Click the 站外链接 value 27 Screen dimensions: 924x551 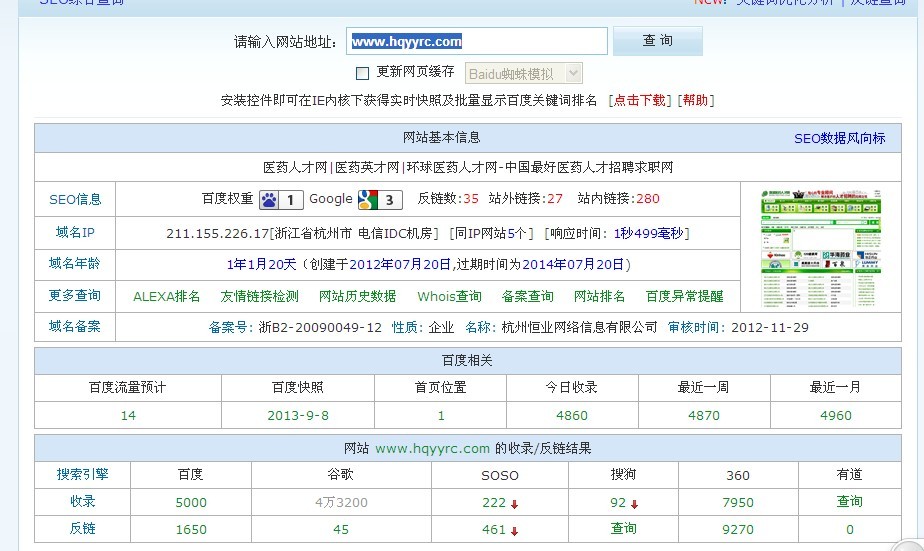555,199
